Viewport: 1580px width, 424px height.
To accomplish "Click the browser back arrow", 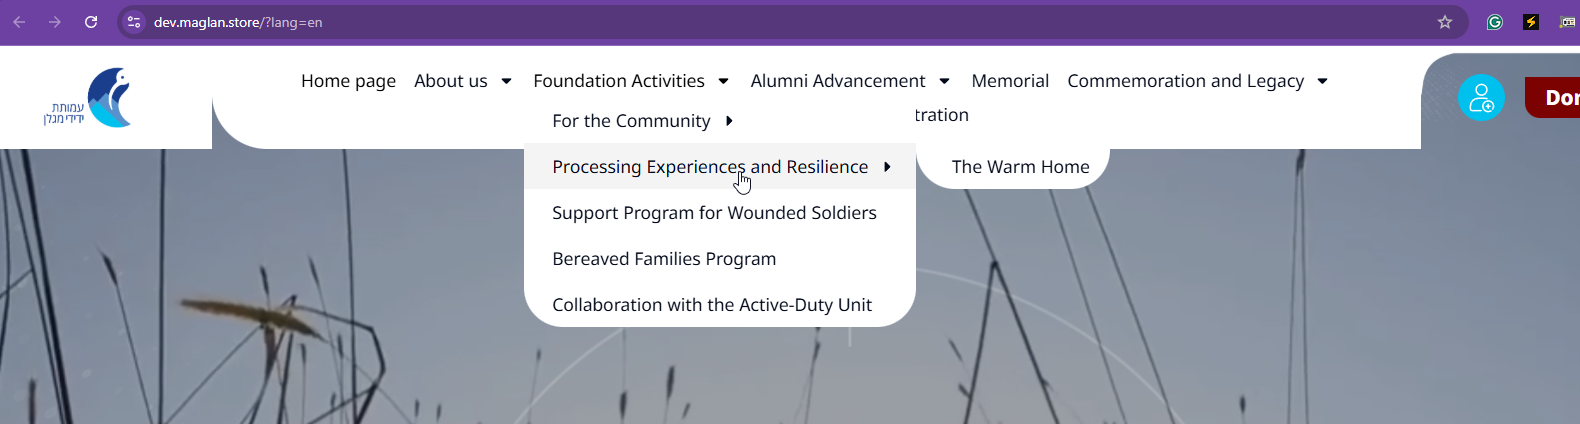I will [x=19, y=22].
